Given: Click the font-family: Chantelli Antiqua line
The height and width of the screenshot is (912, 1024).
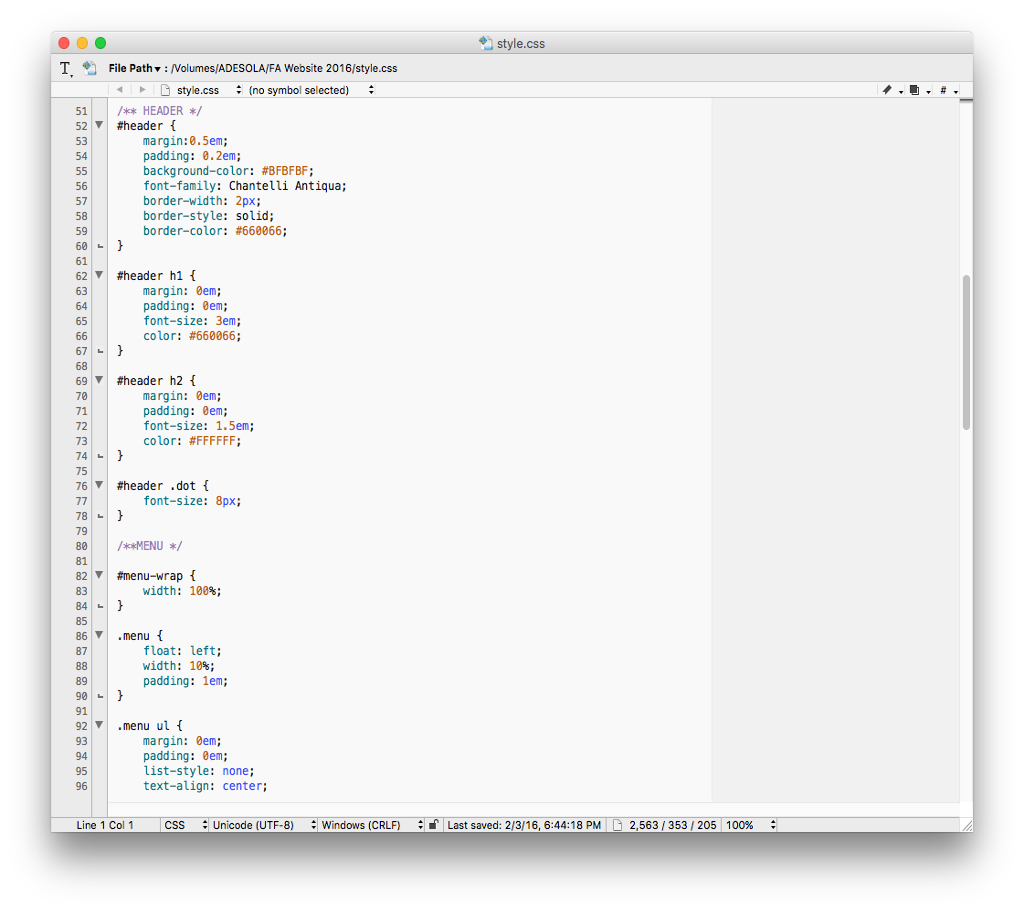Looking at the screenshot, I should pos(245,186).
